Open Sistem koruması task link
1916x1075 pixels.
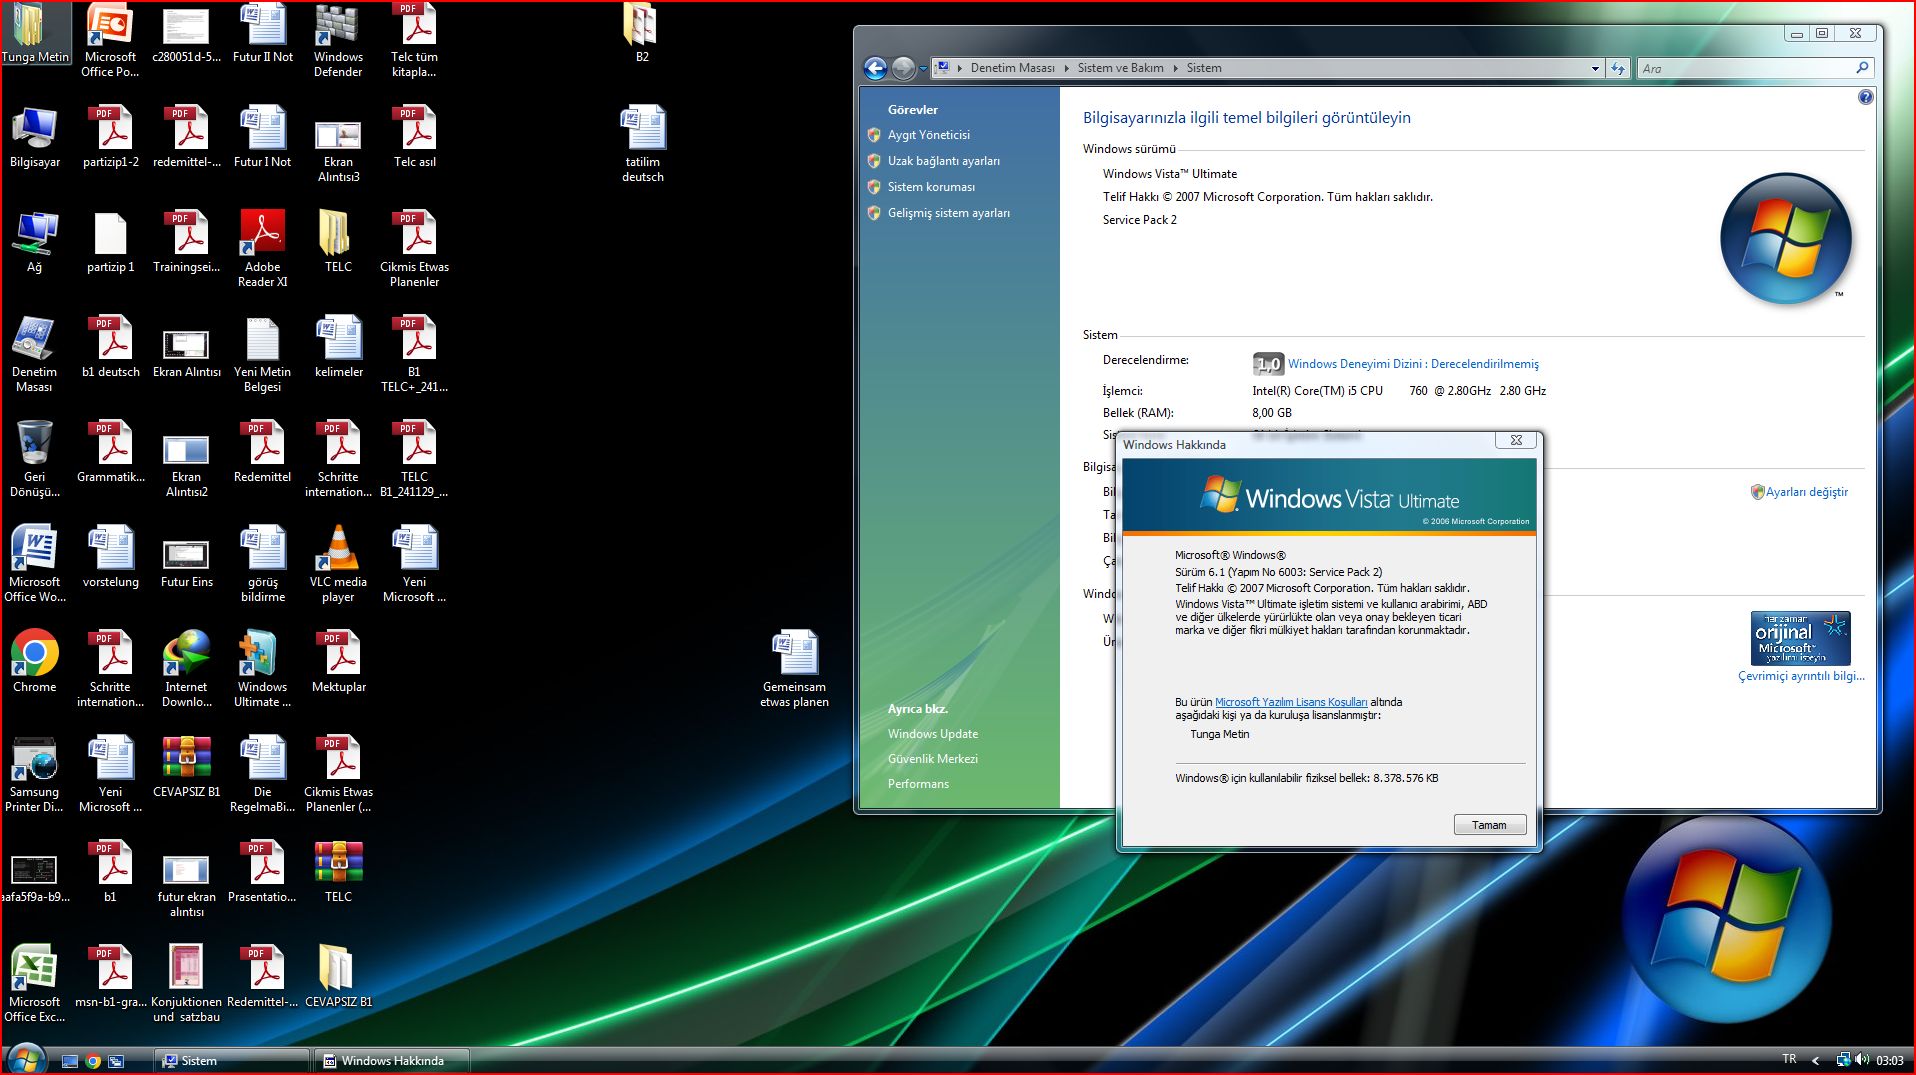[x=931, y=187]
